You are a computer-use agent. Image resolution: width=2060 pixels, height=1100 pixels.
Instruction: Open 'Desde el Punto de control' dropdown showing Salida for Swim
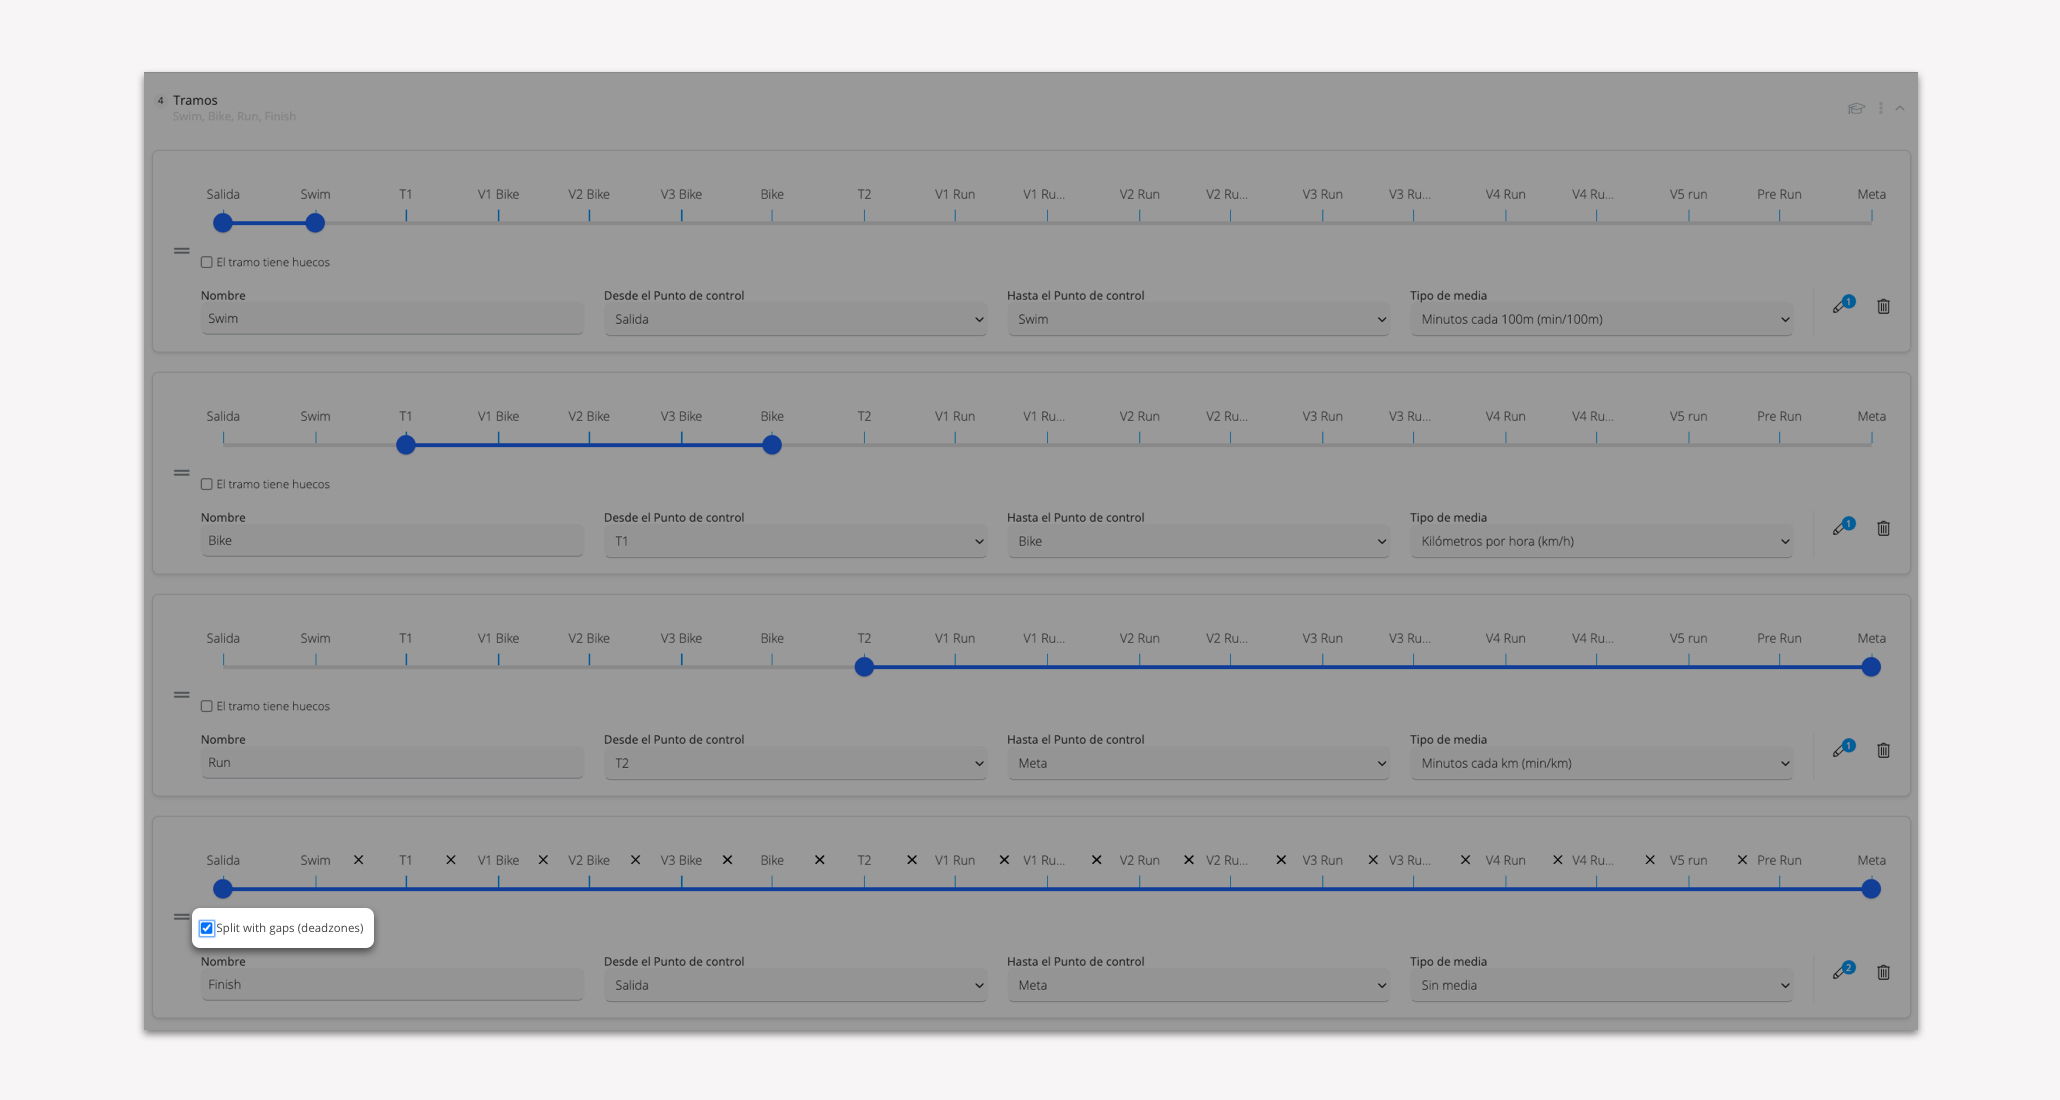click(795, 319)
